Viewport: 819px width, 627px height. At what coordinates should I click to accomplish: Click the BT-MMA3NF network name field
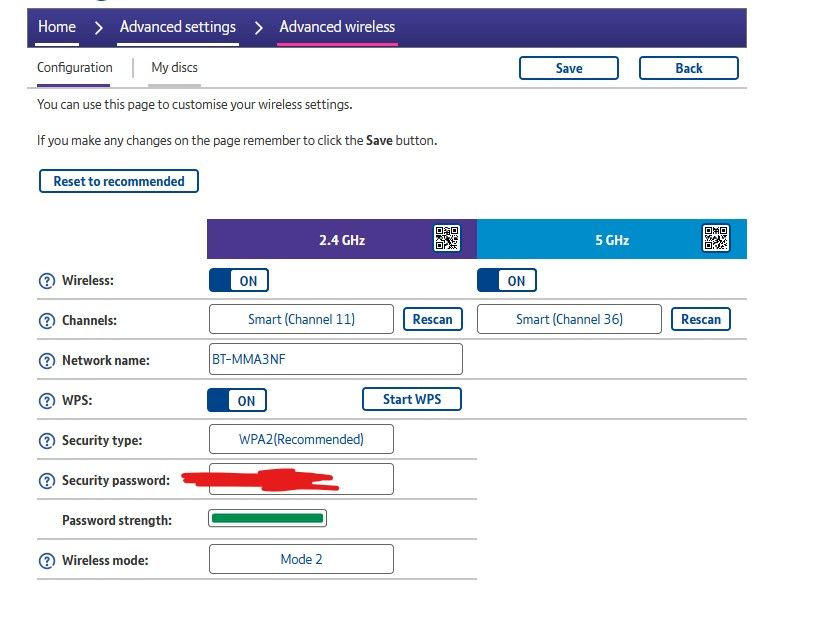[x=335, y=358]
